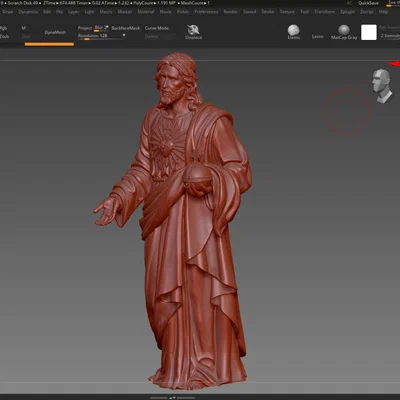Screen dimensions: 400x400
Task: Click the bottom tray divider arrows
Action: pos(172,397)
